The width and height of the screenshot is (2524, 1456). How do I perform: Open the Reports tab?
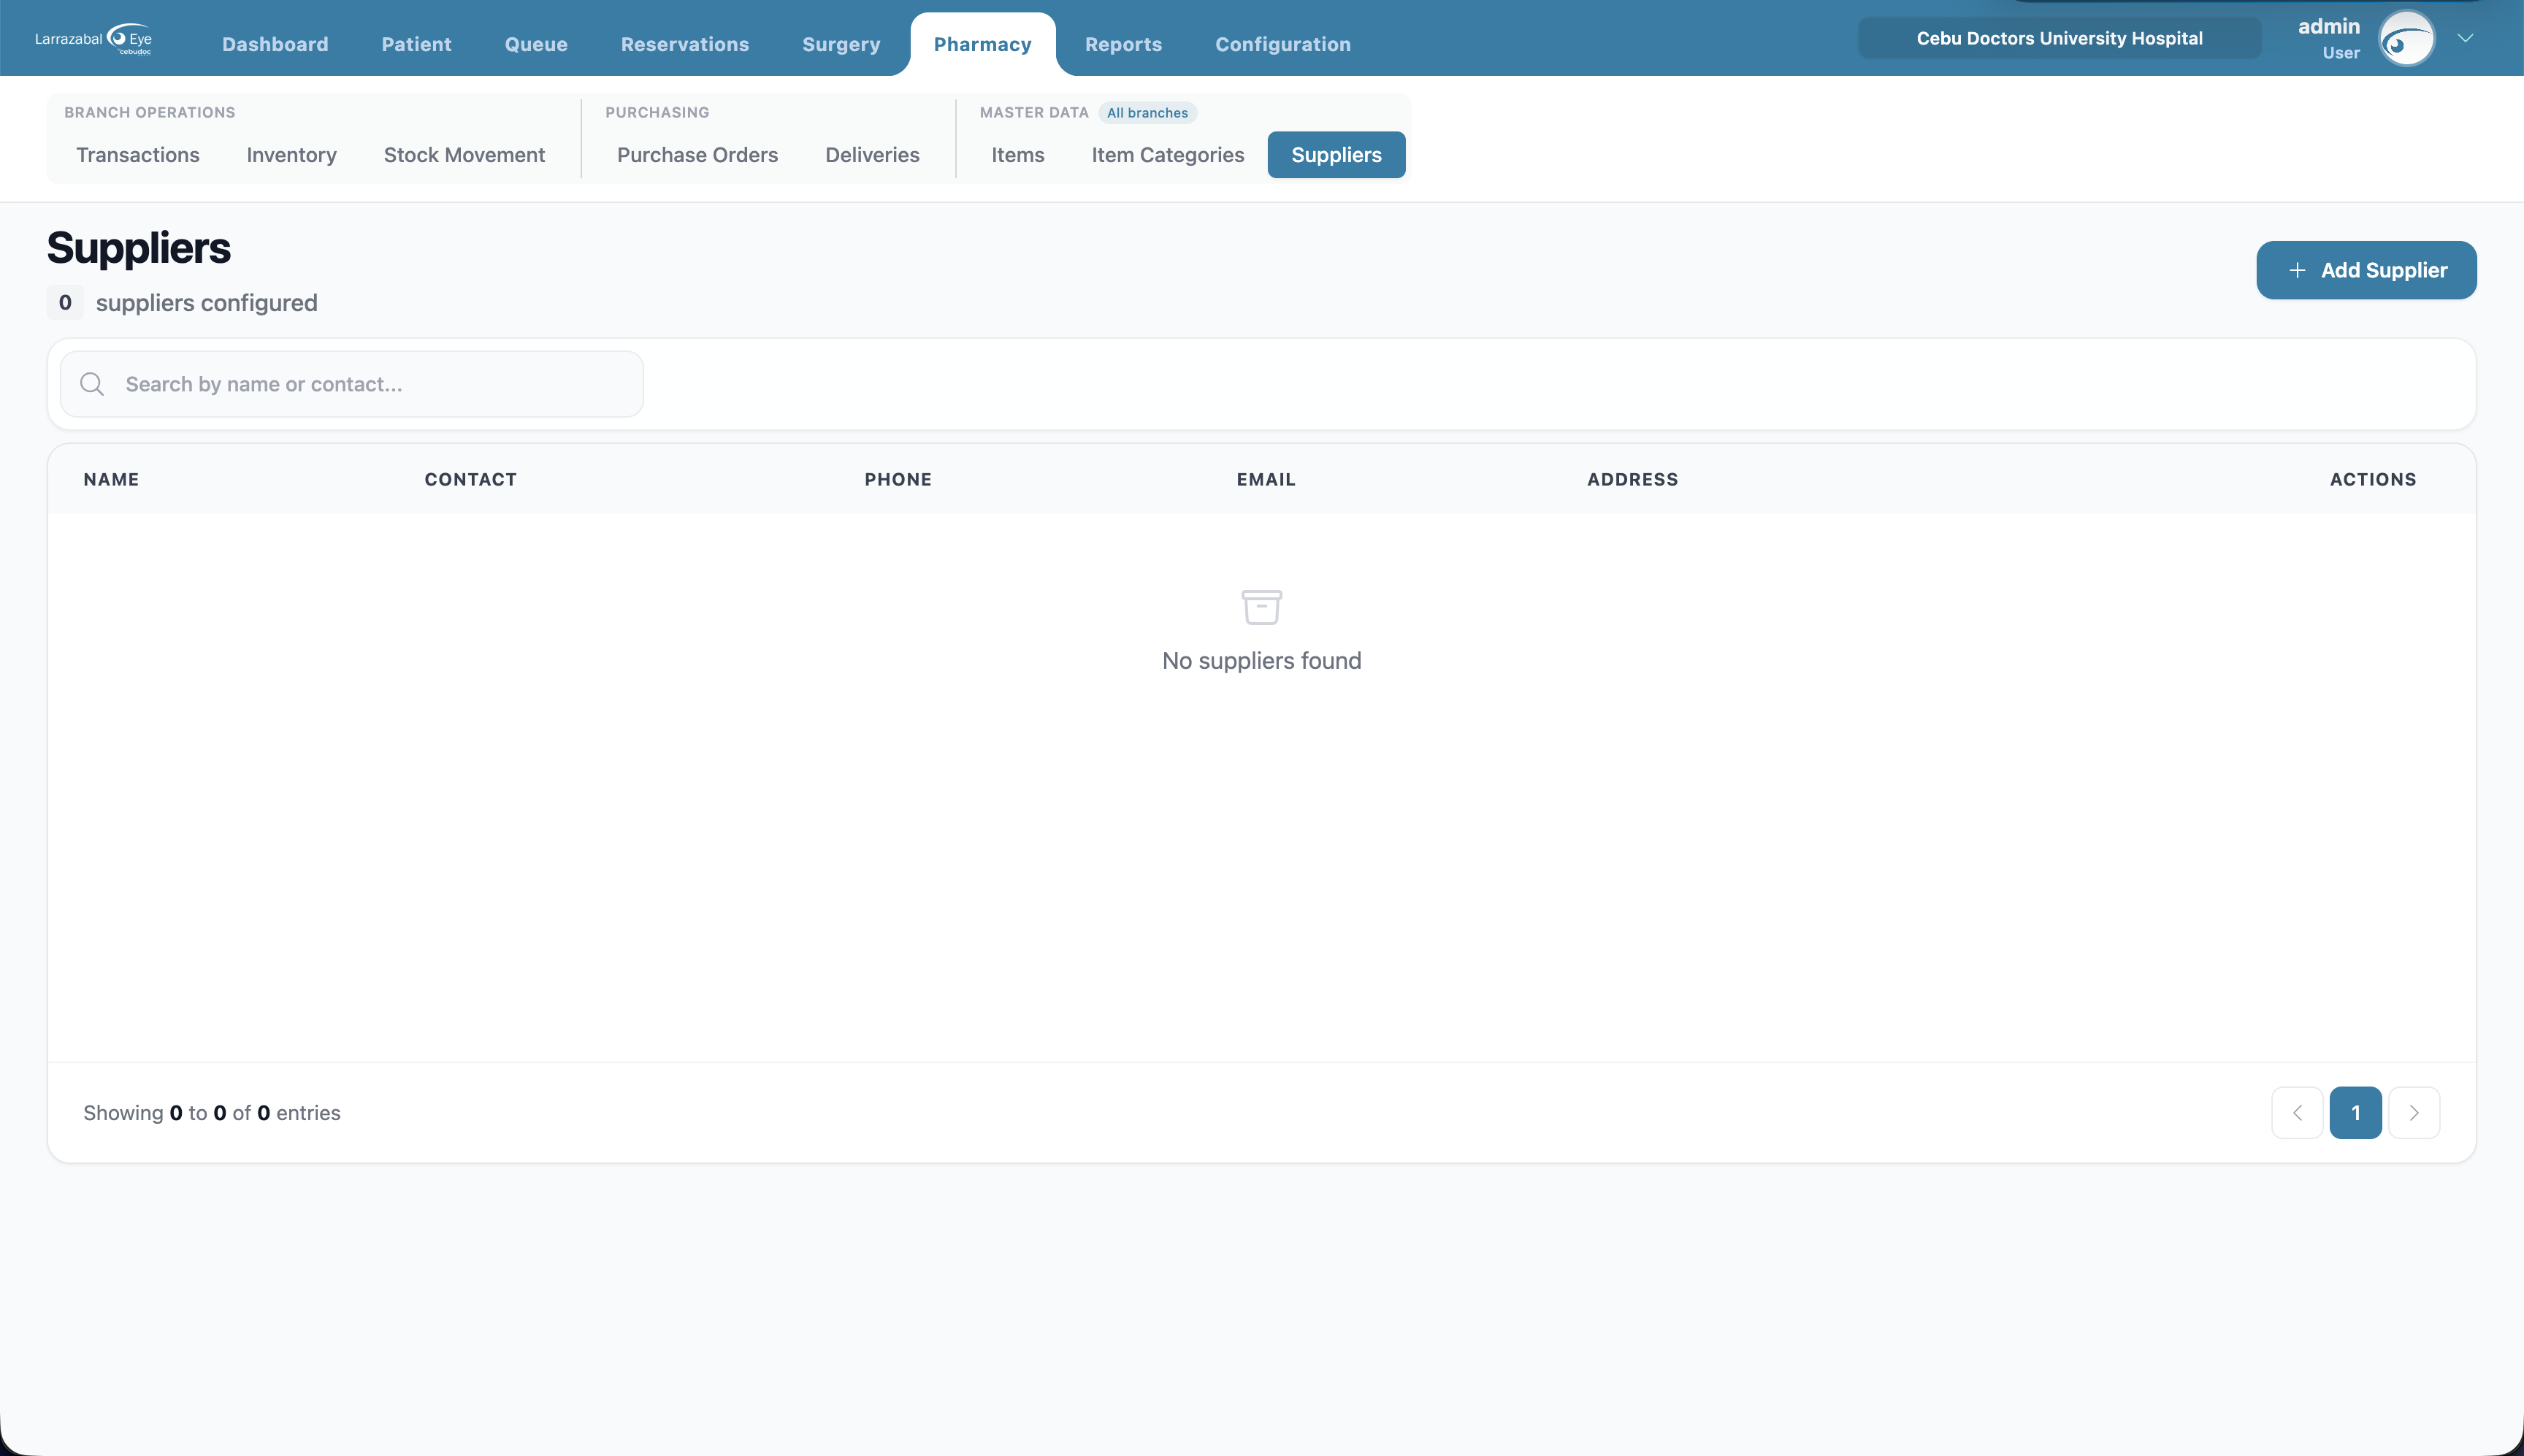[1123, 44]
